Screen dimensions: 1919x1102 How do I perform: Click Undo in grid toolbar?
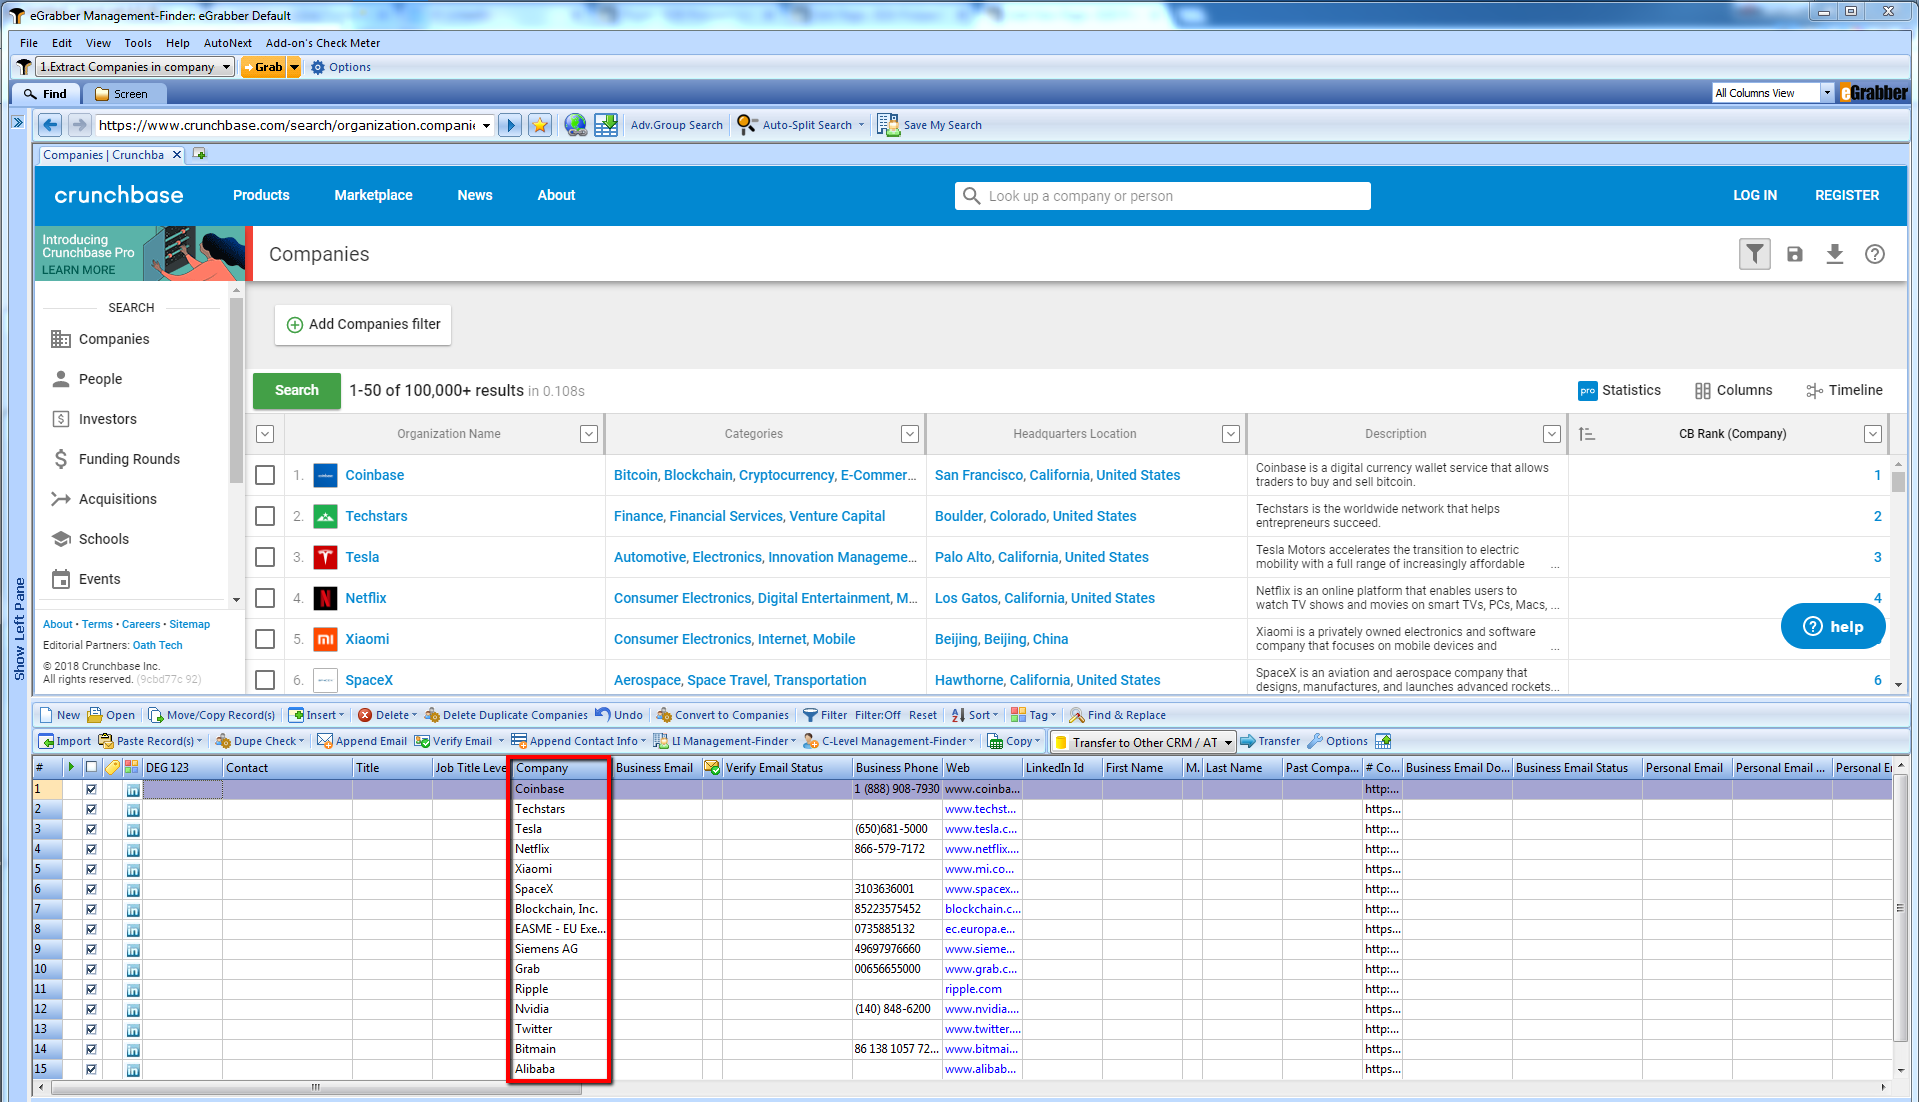pyautogui.click(x=619, y=715)
